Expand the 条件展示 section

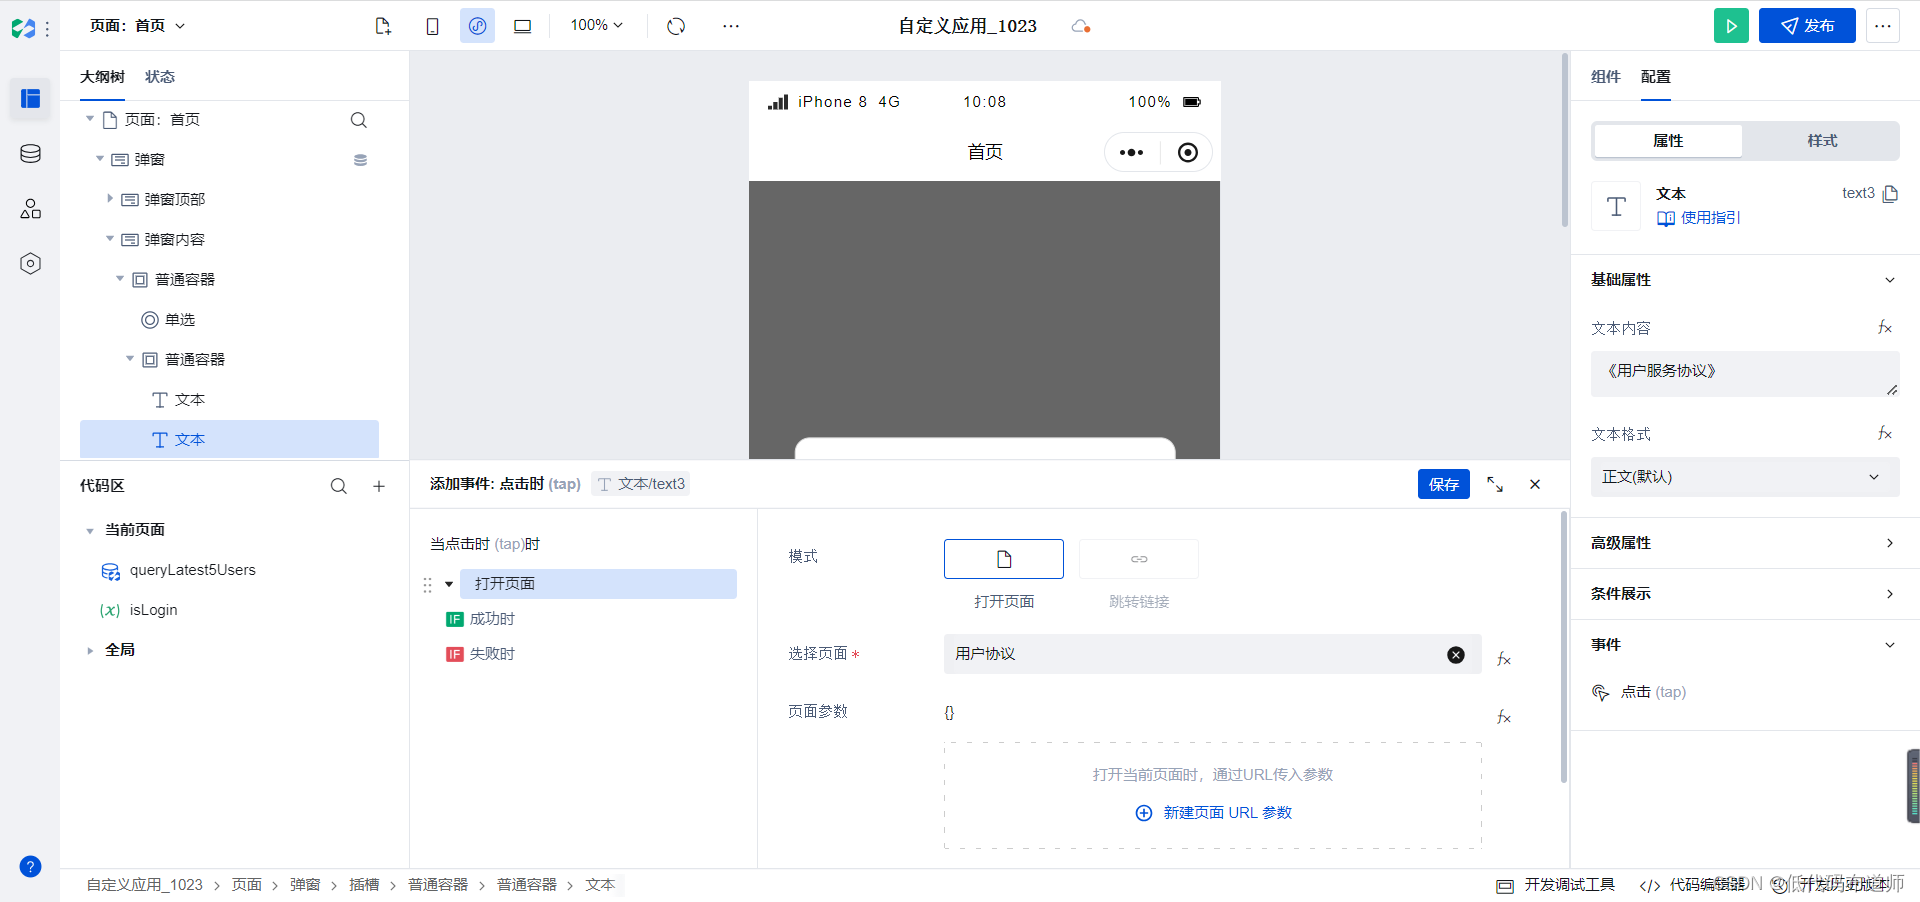(1890, 594)
